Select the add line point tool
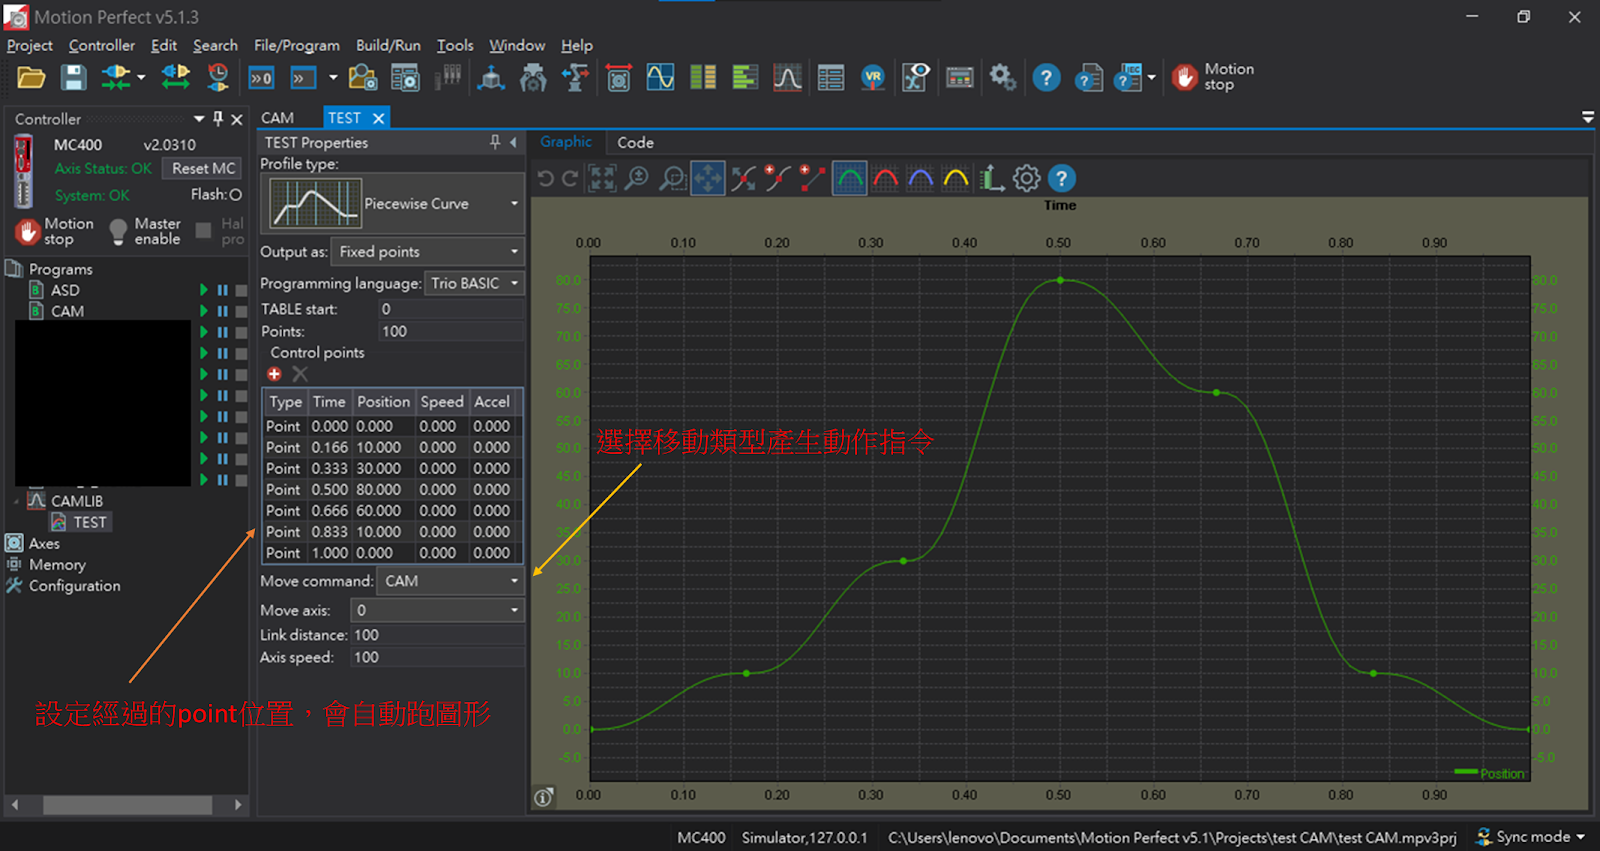This screenshot has height=851, width=1600. tap(812, 178)
